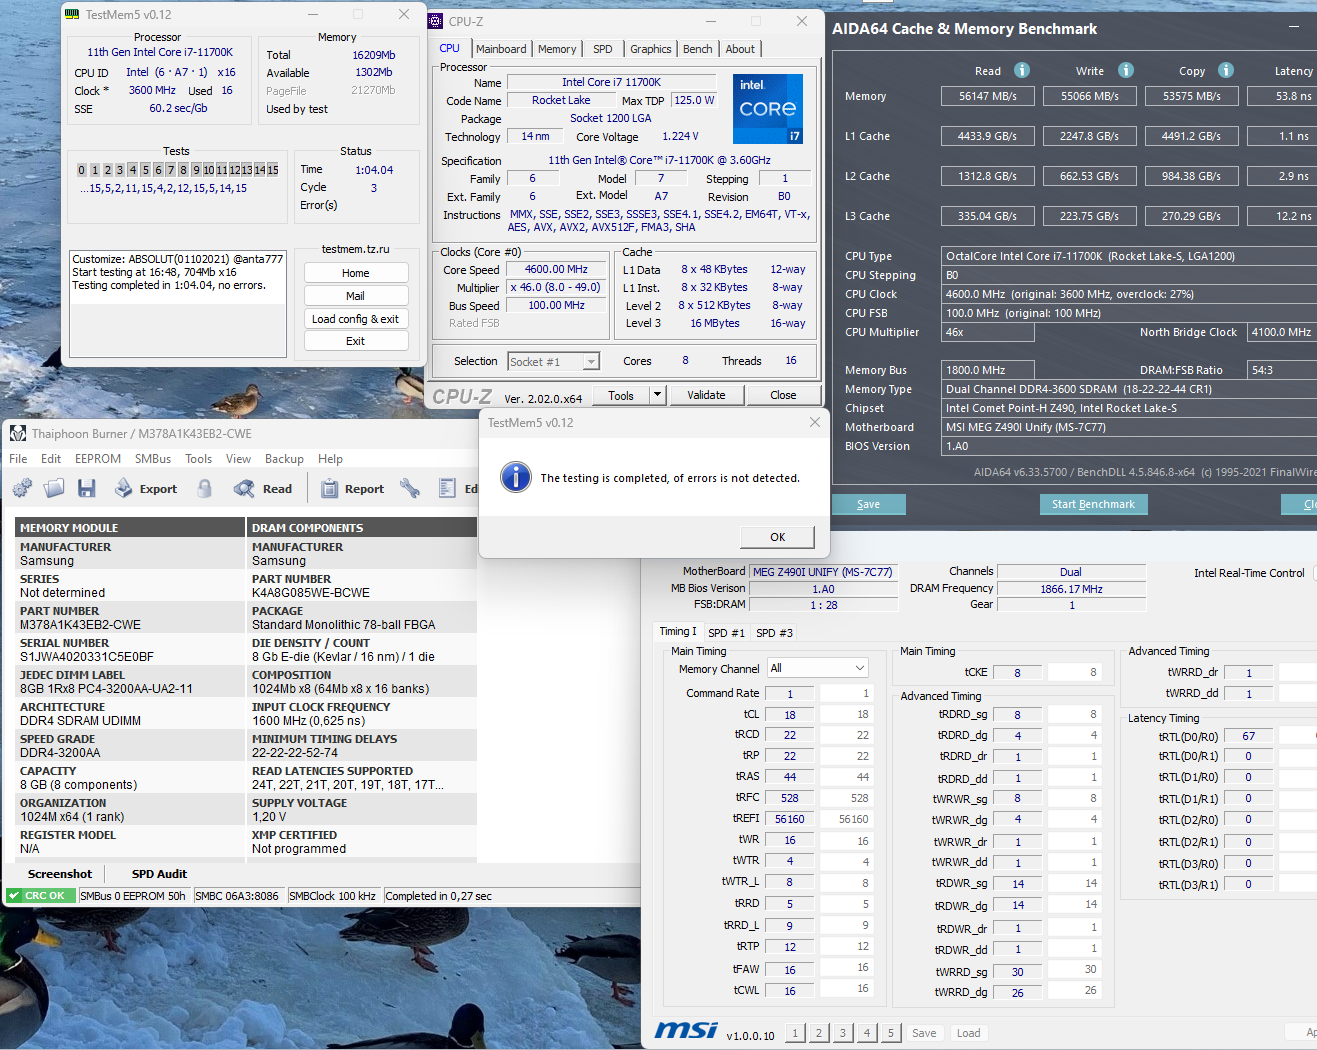Click Read in Thaiphoon Burner toolbar
The width and height of the screenshot is (1317, 1050).
pyautogui.click(x=263, y=488)
